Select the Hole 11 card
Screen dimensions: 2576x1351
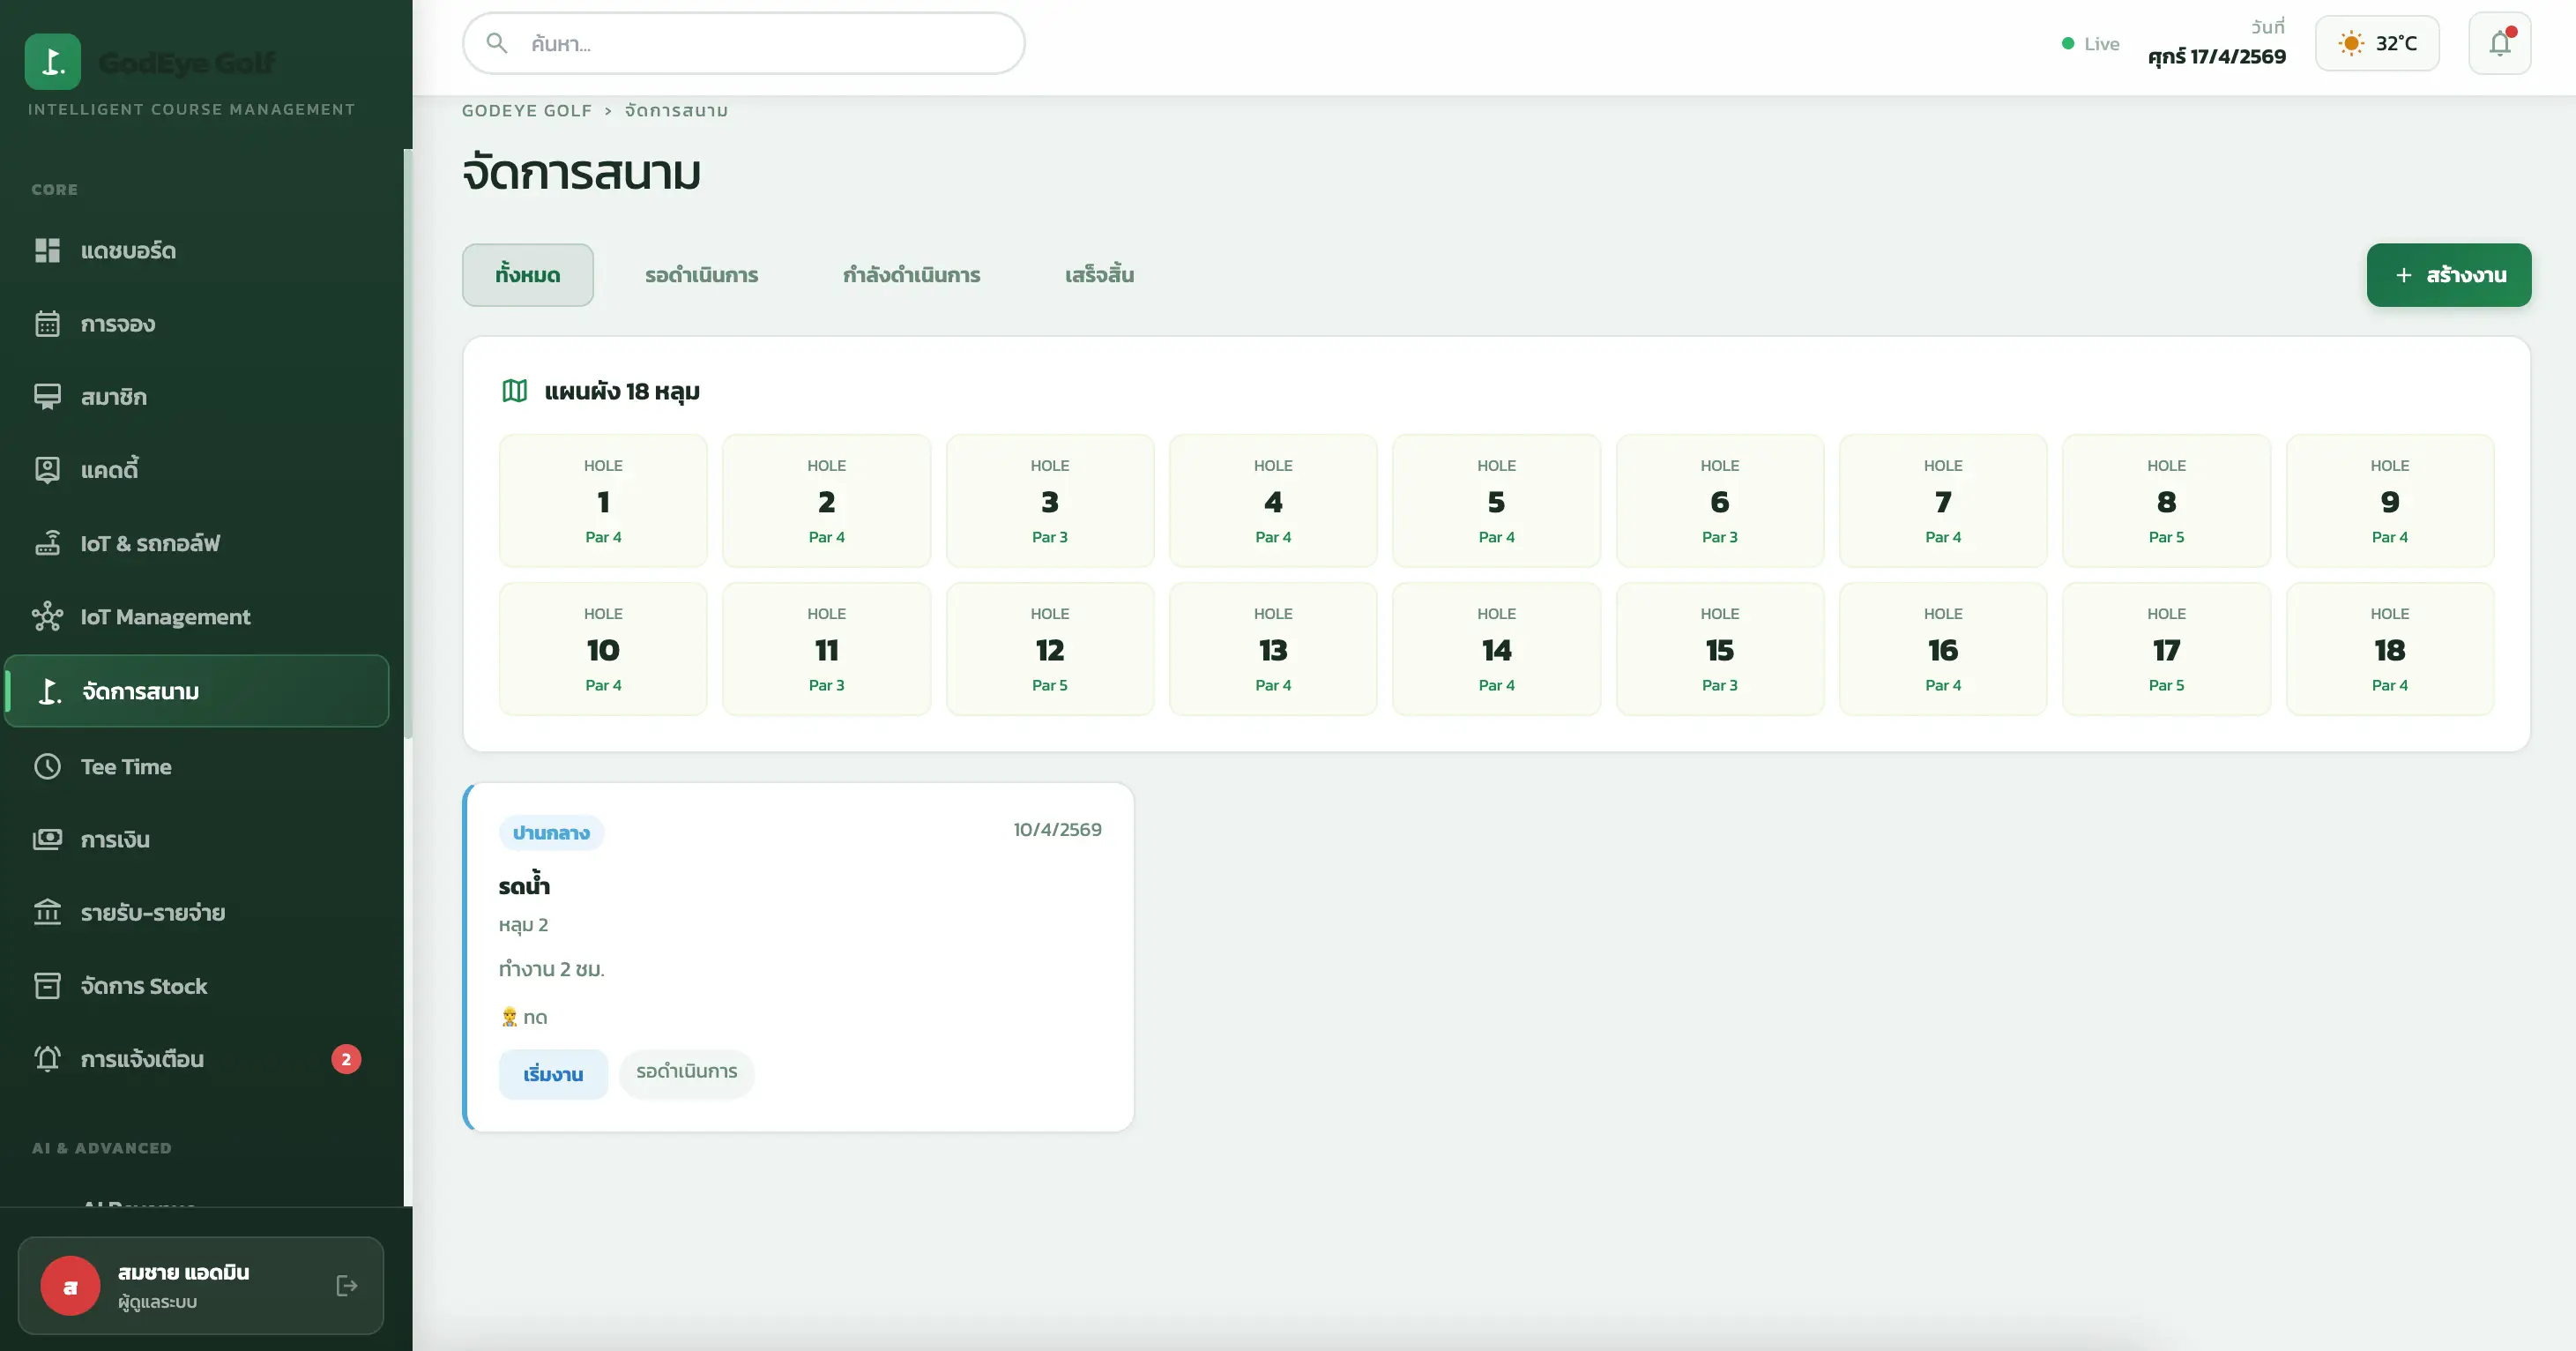pyautogui.click(x=826, y=649)
